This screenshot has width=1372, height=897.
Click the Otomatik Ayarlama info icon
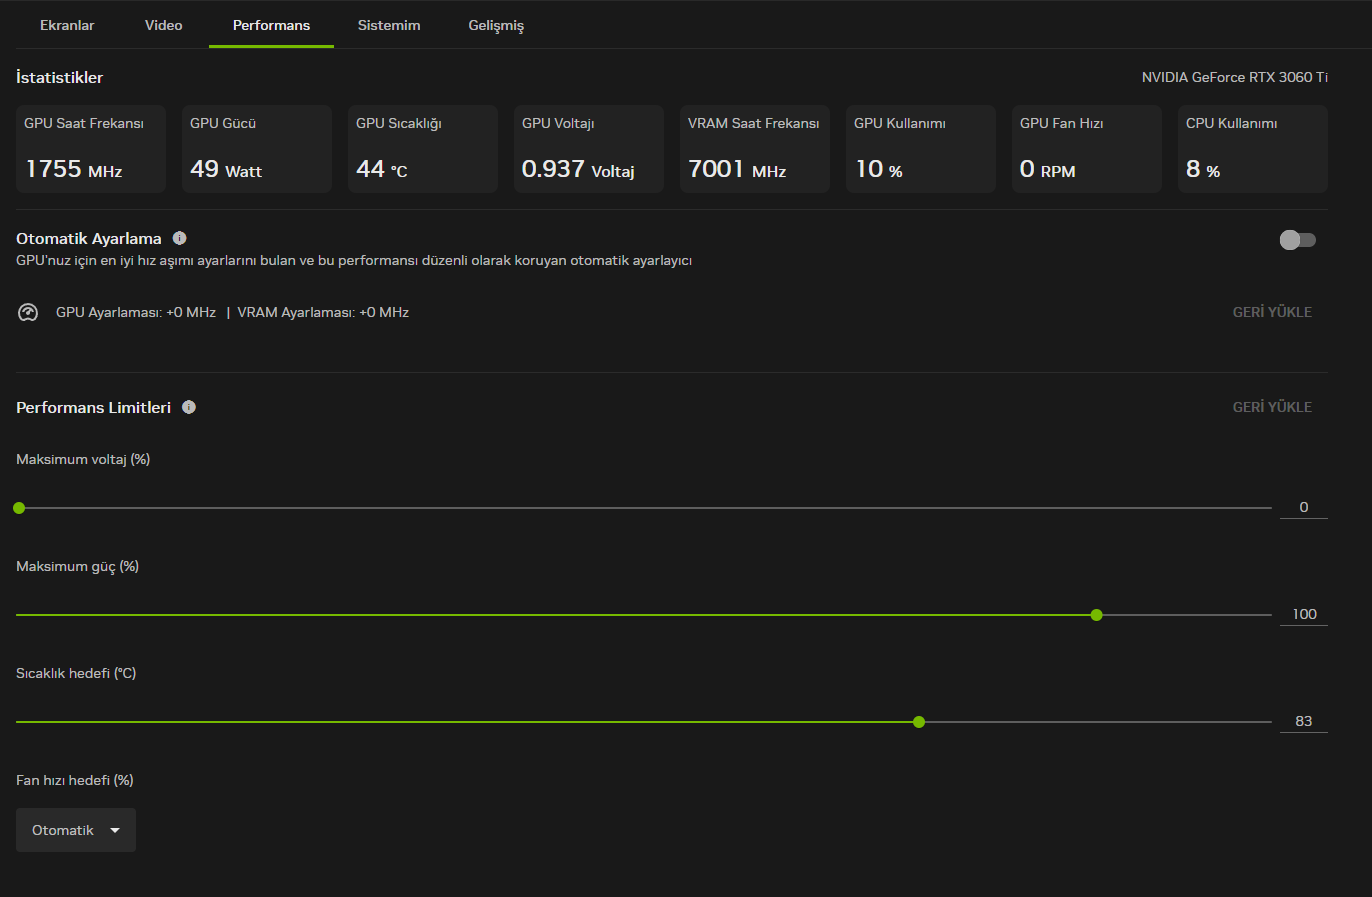(x=180, y=238)
